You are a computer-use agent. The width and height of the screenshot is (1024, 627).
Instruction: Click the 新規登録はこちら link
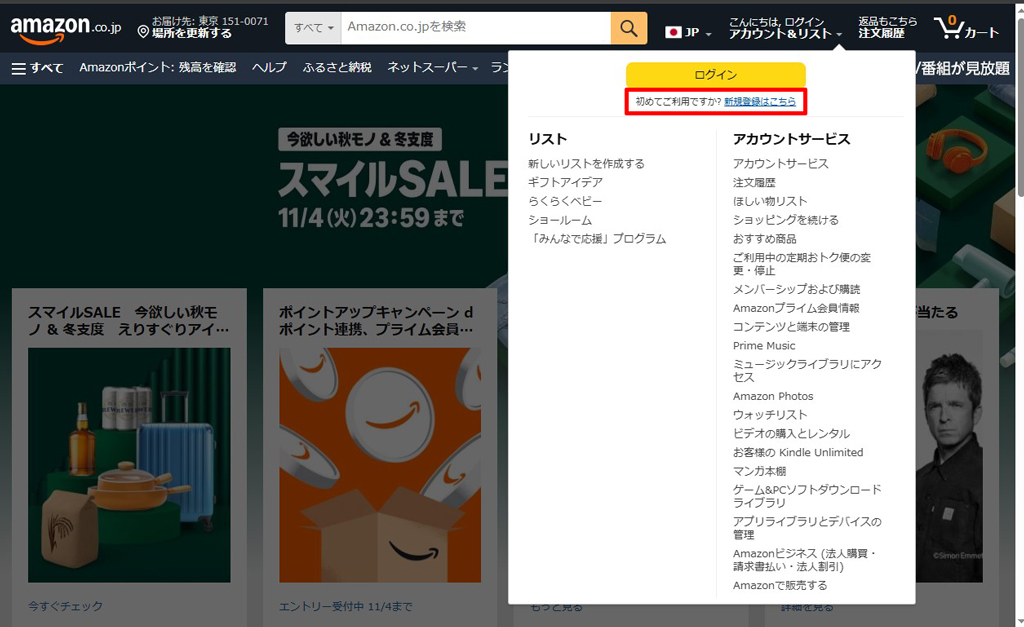pyautogui.click(x=760, y=102)
